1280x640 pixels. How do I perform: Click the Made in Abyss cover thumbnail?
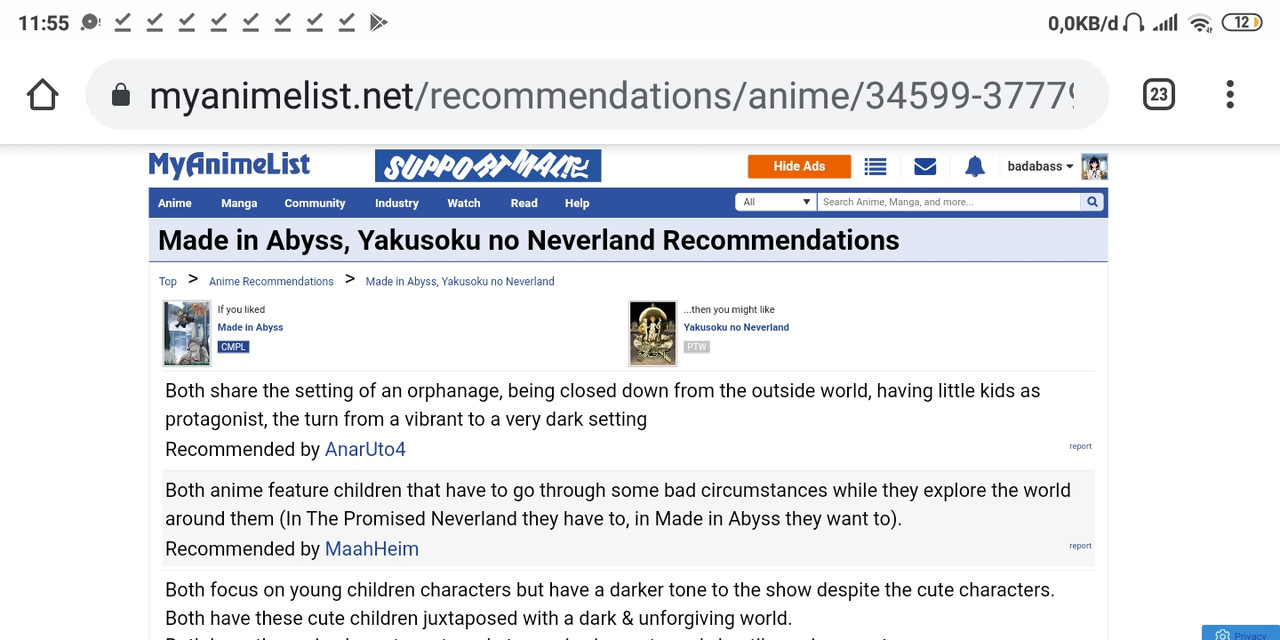(x=186, y=333)
